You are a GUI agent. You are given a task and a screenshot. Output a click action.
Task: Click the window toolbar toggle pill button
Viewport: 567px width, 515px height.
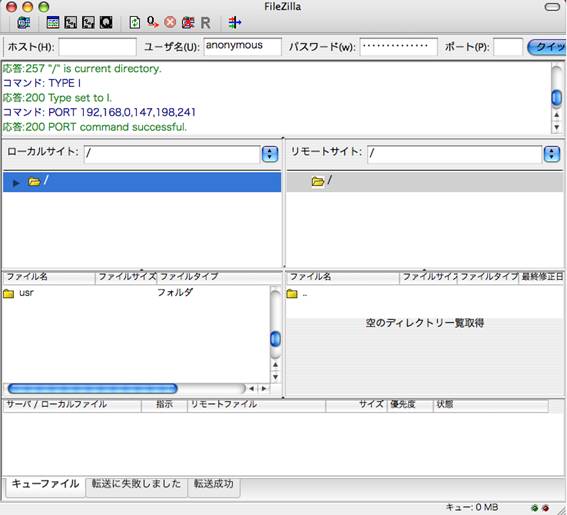coord(552,7)
